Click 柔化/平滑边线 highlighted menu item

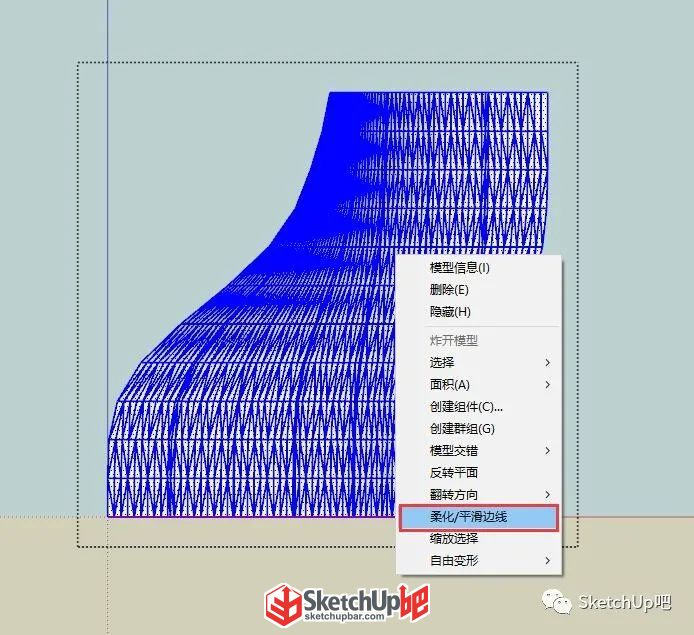479,517
